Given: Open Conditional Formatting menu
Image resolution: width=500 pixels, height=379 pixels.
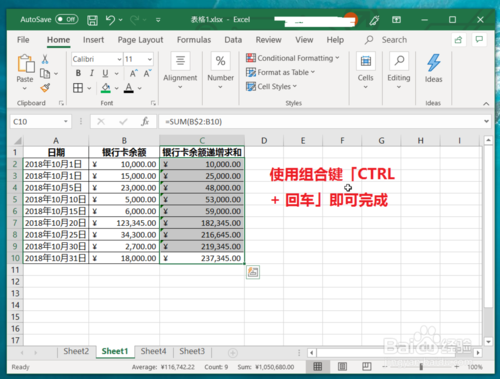Looking at the screenshot, I should pyautogui.click(x=293, y=58).
